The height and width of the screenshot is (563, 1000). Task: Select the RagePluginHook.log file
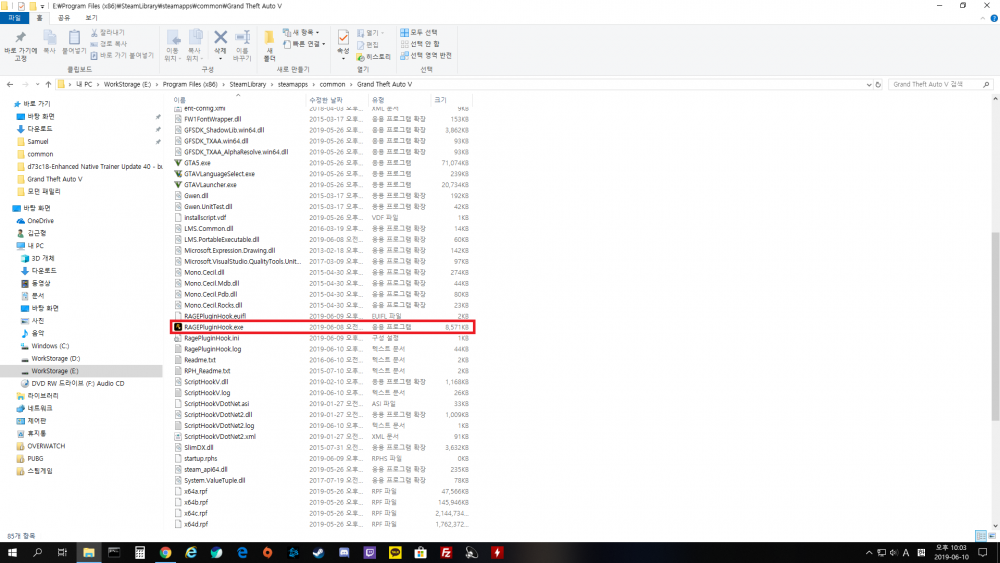[x=322, y=349]
